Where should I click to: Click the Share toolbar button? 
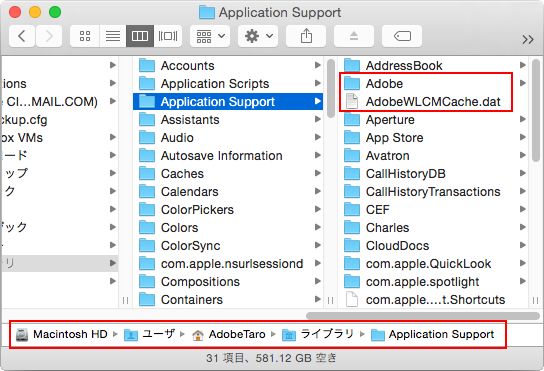point(306,36)
